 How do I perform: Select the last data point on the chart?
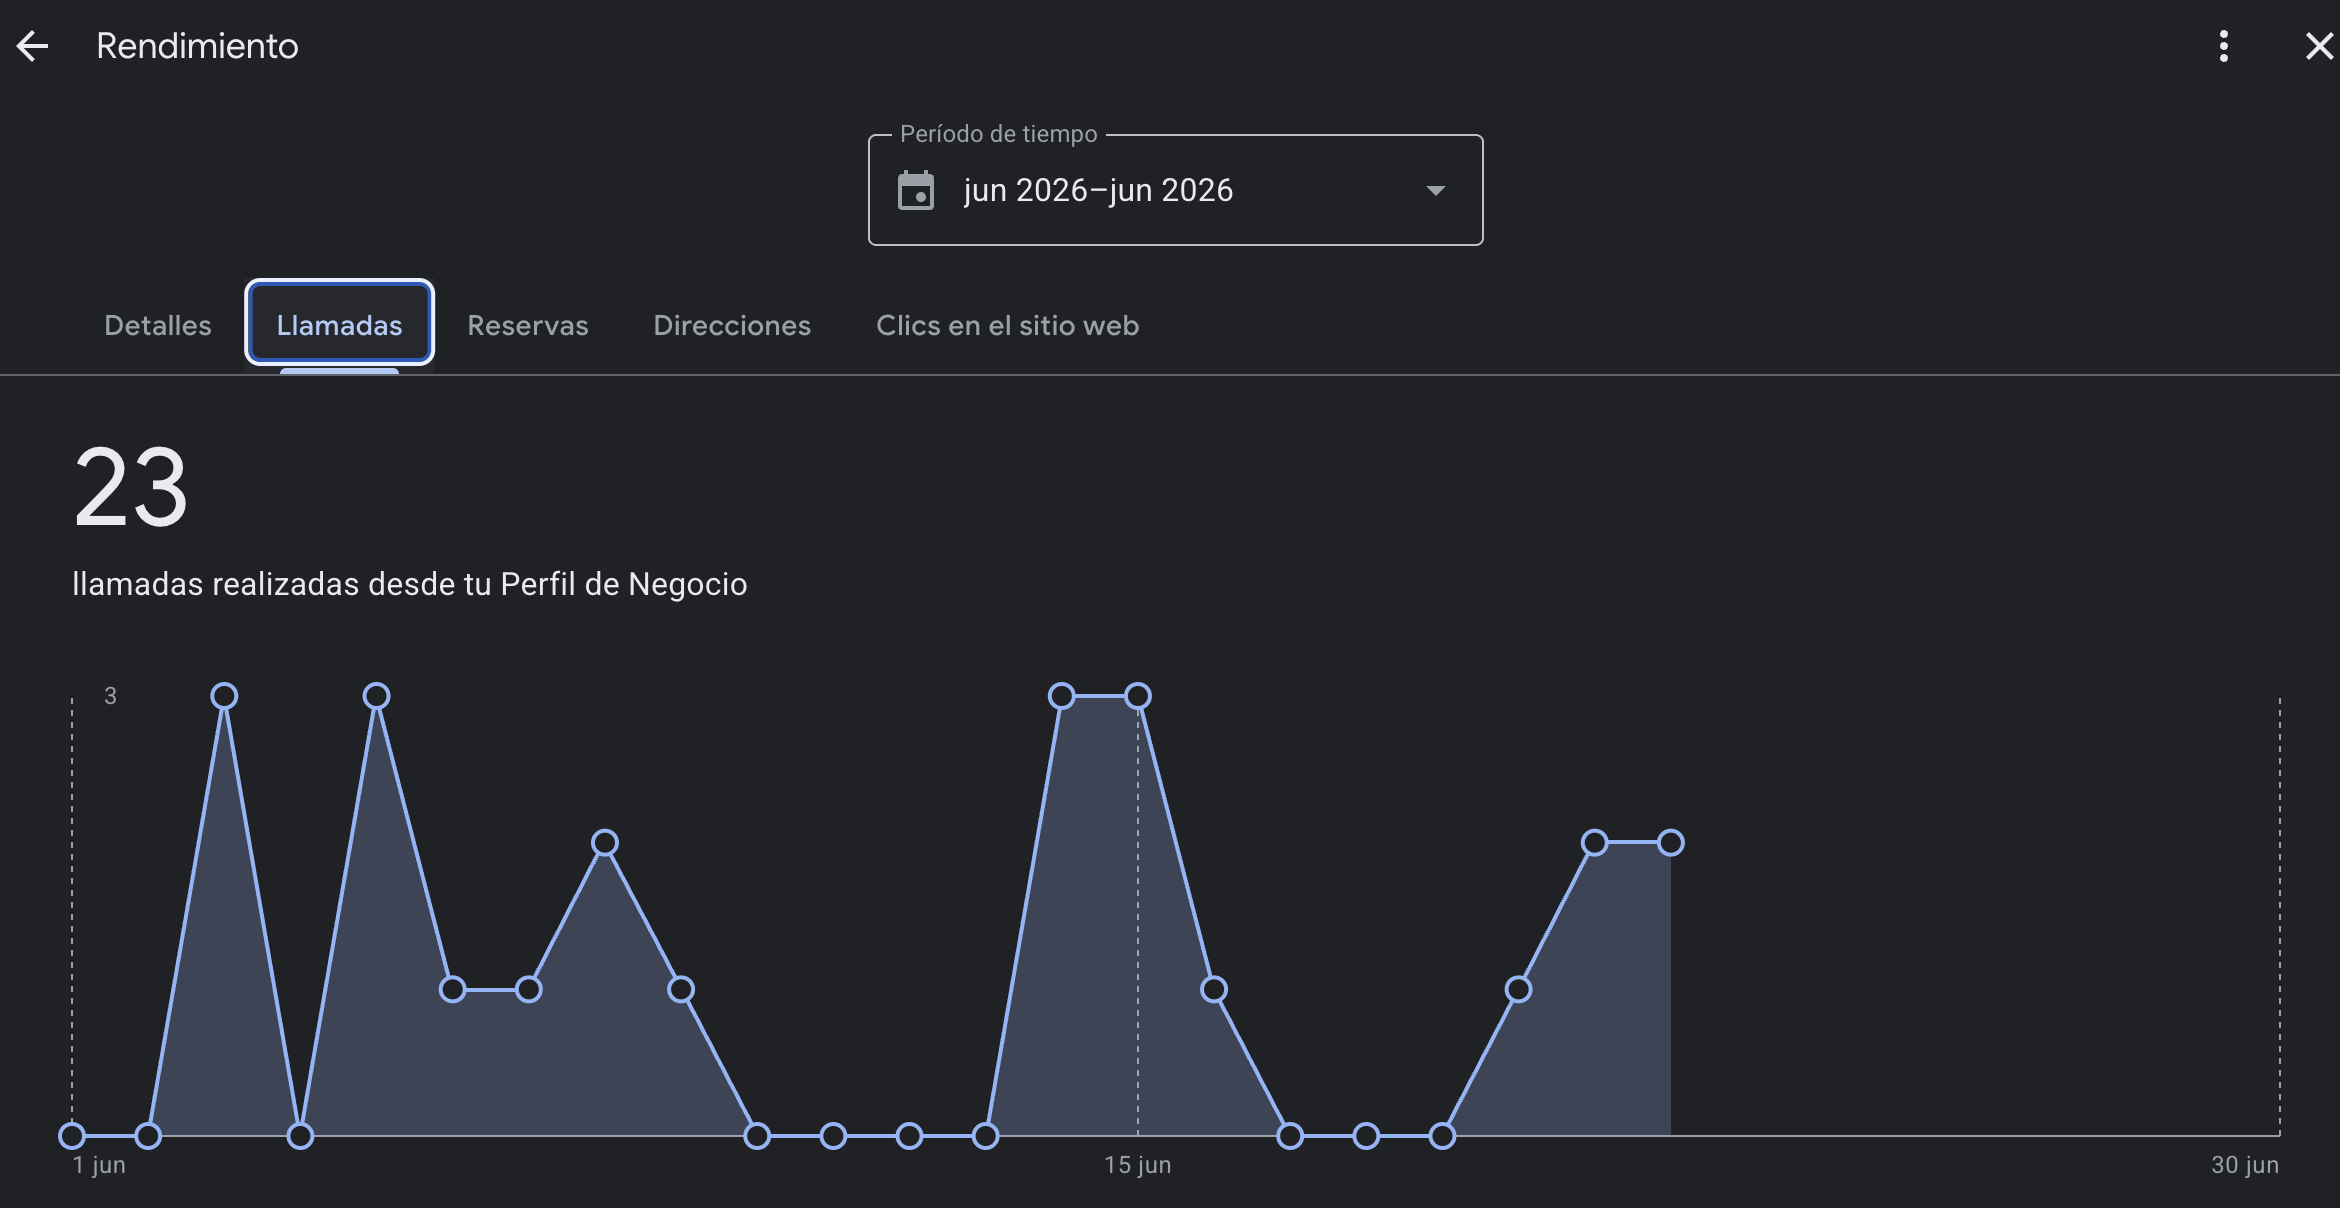coord(1671,843)
